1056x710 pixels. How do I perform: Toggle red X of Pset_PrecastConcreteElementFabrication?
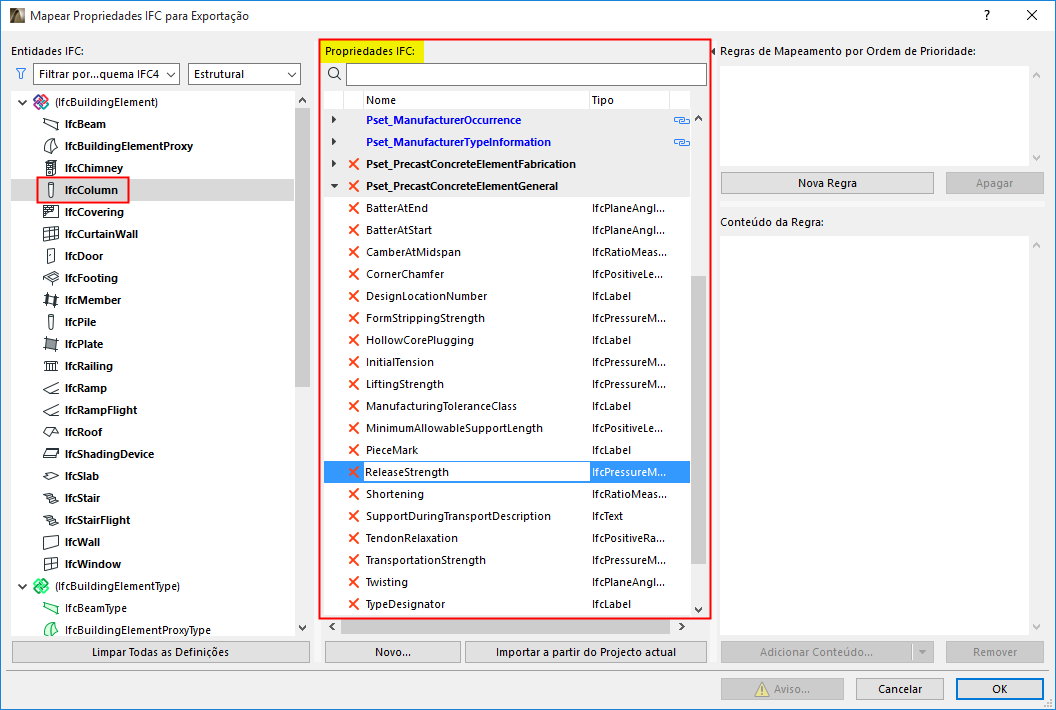354,164
